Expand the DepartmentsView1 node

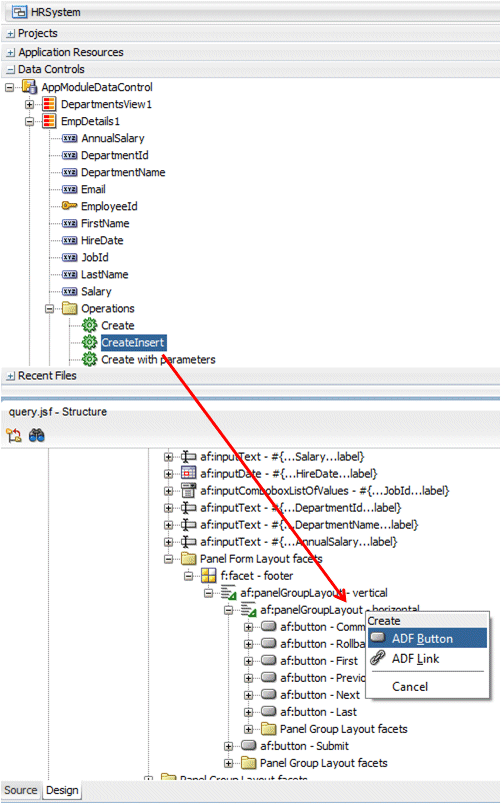(x=30, y=105)
